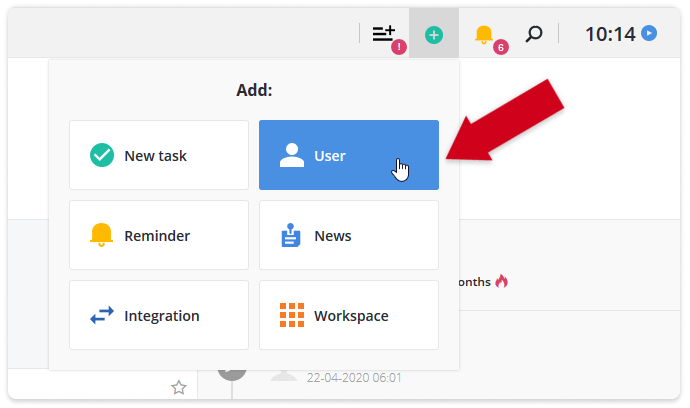Click the 10:14 timer display
This screenshot has width=690, height=408.
(610, 34)
